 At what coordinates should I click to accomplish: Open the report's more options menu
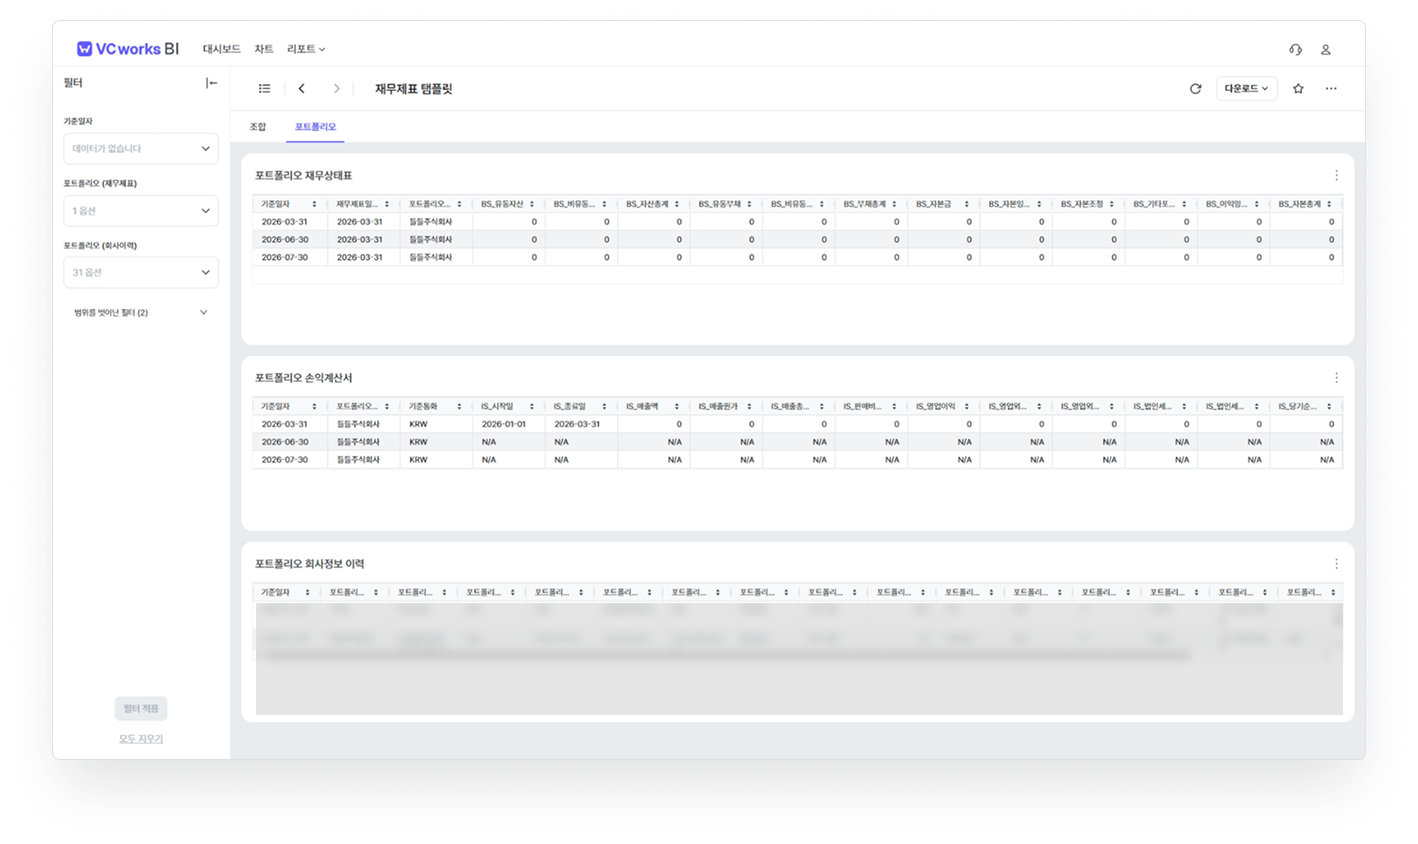[x=1331, y=89]
